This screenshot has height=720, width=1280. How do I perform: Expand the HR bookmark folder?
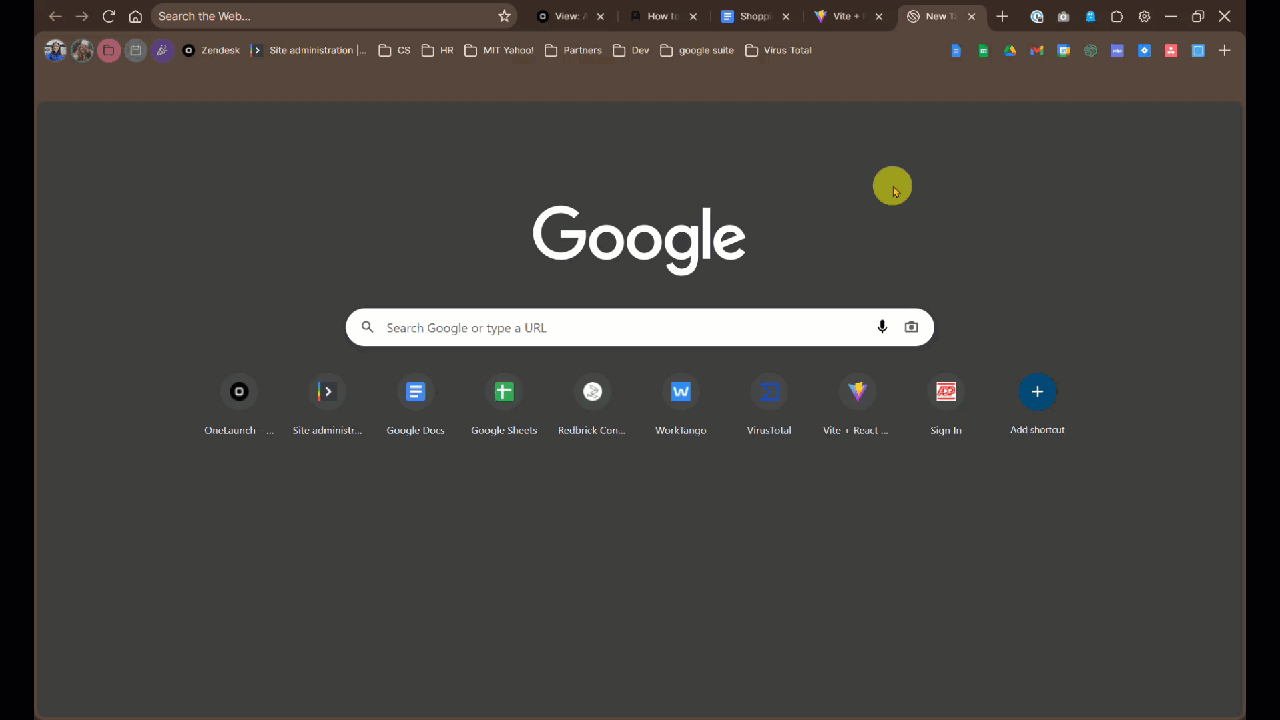coord(437,50)
